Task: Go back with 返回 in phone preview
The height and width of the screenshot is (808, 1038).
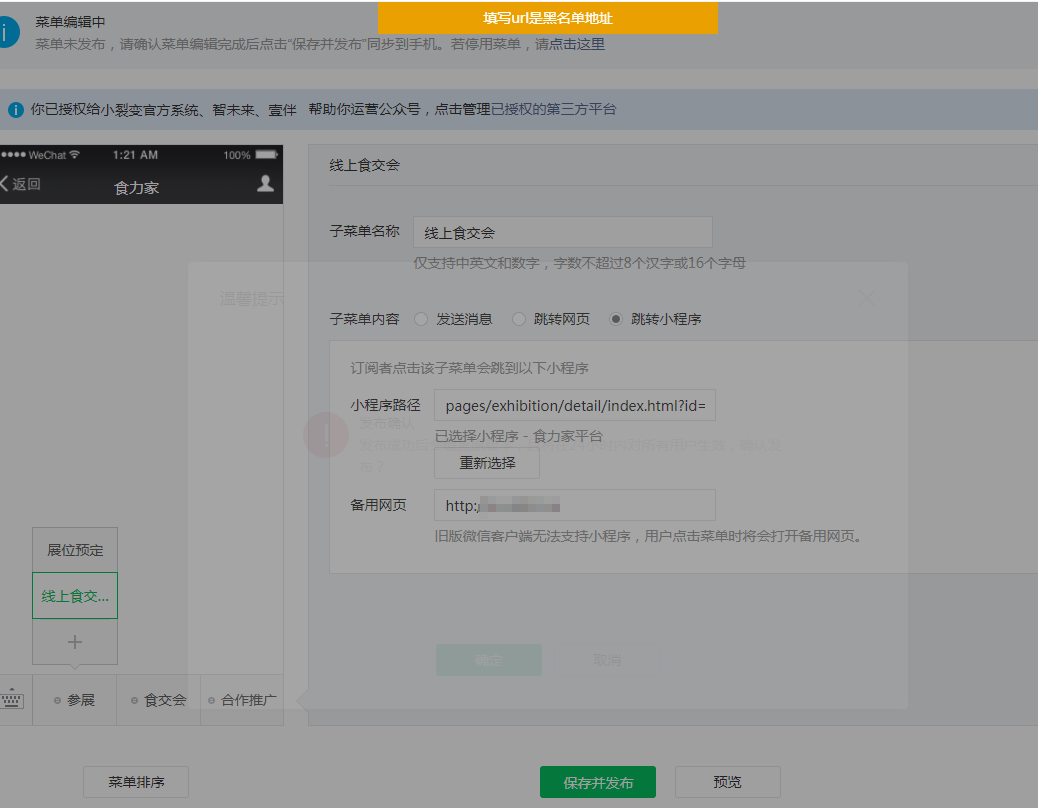Action: click(x=21, y=184)
